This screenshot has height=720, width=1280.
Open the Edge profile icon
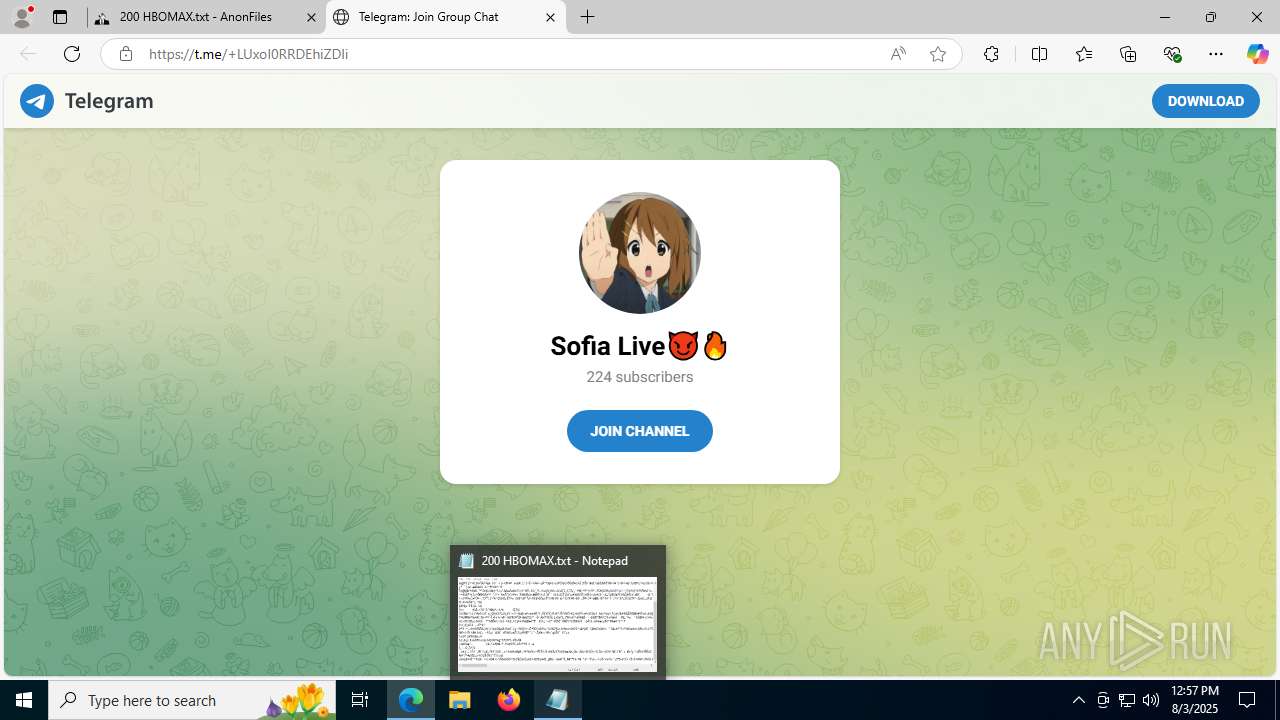[22, 17]
